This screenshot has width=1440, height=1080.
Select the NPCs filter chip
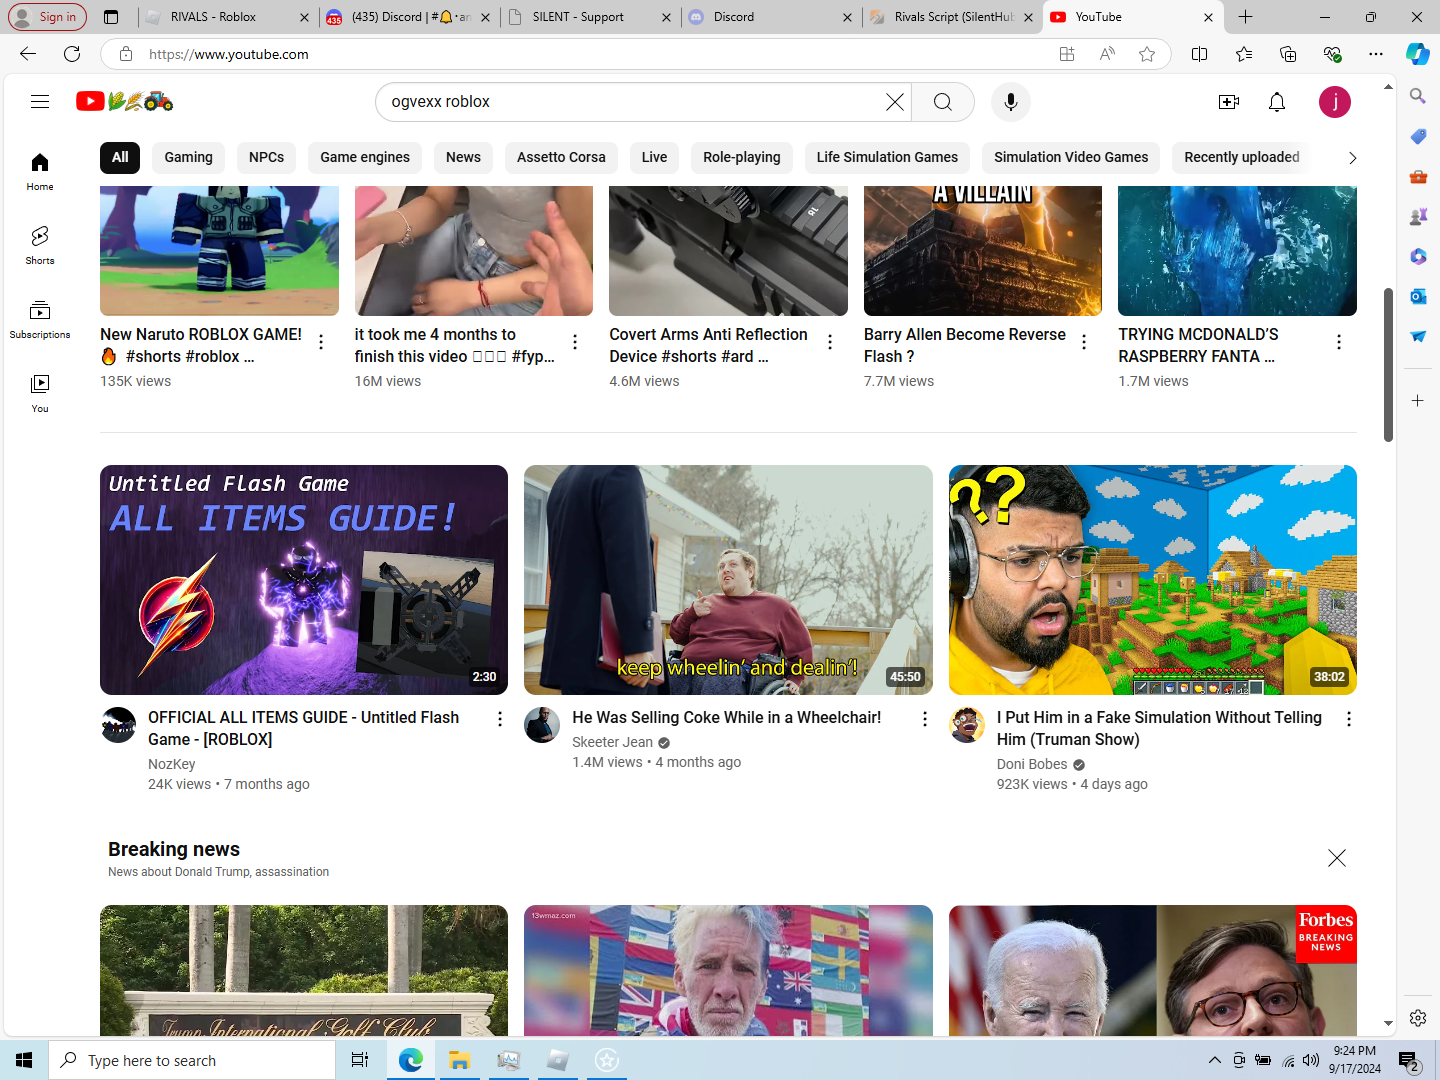click(266, 157)
